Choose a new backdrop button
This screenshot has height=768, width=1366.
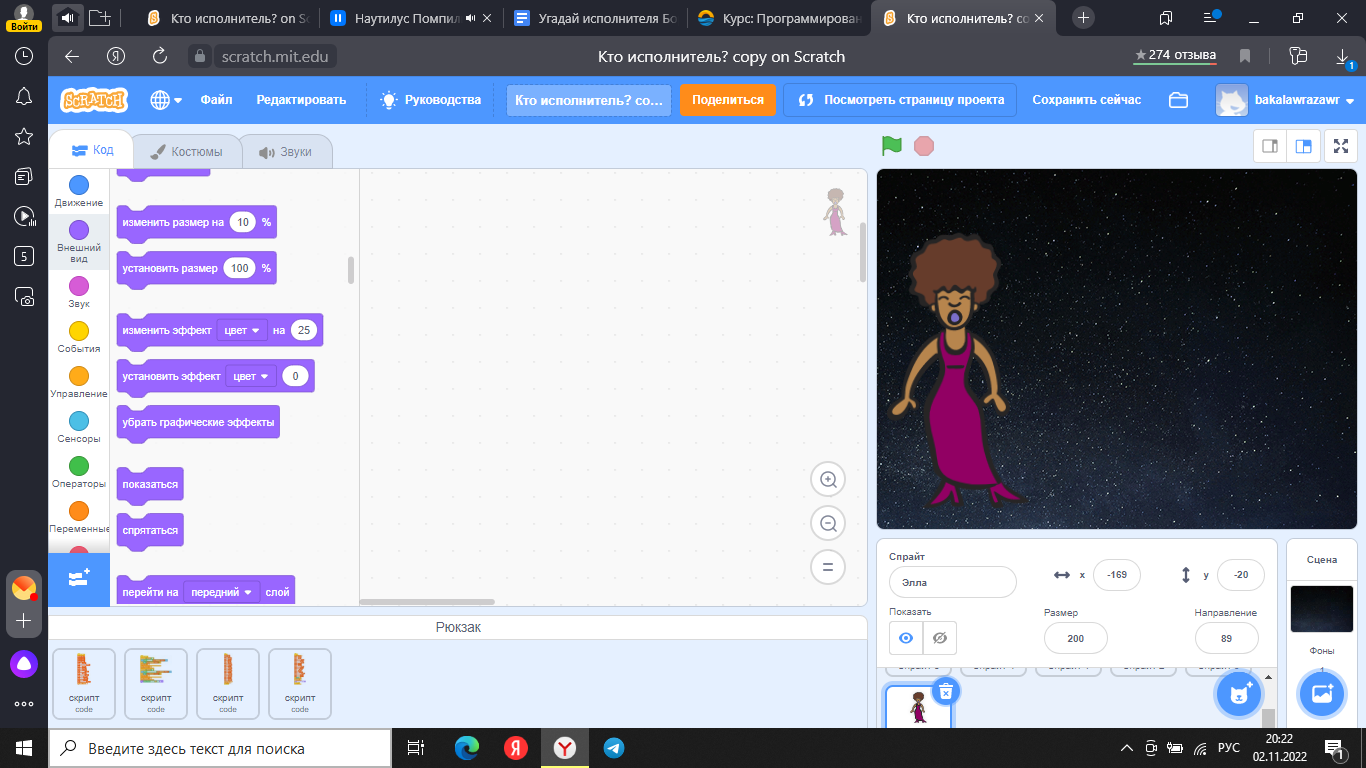(x=1322, y=694)
